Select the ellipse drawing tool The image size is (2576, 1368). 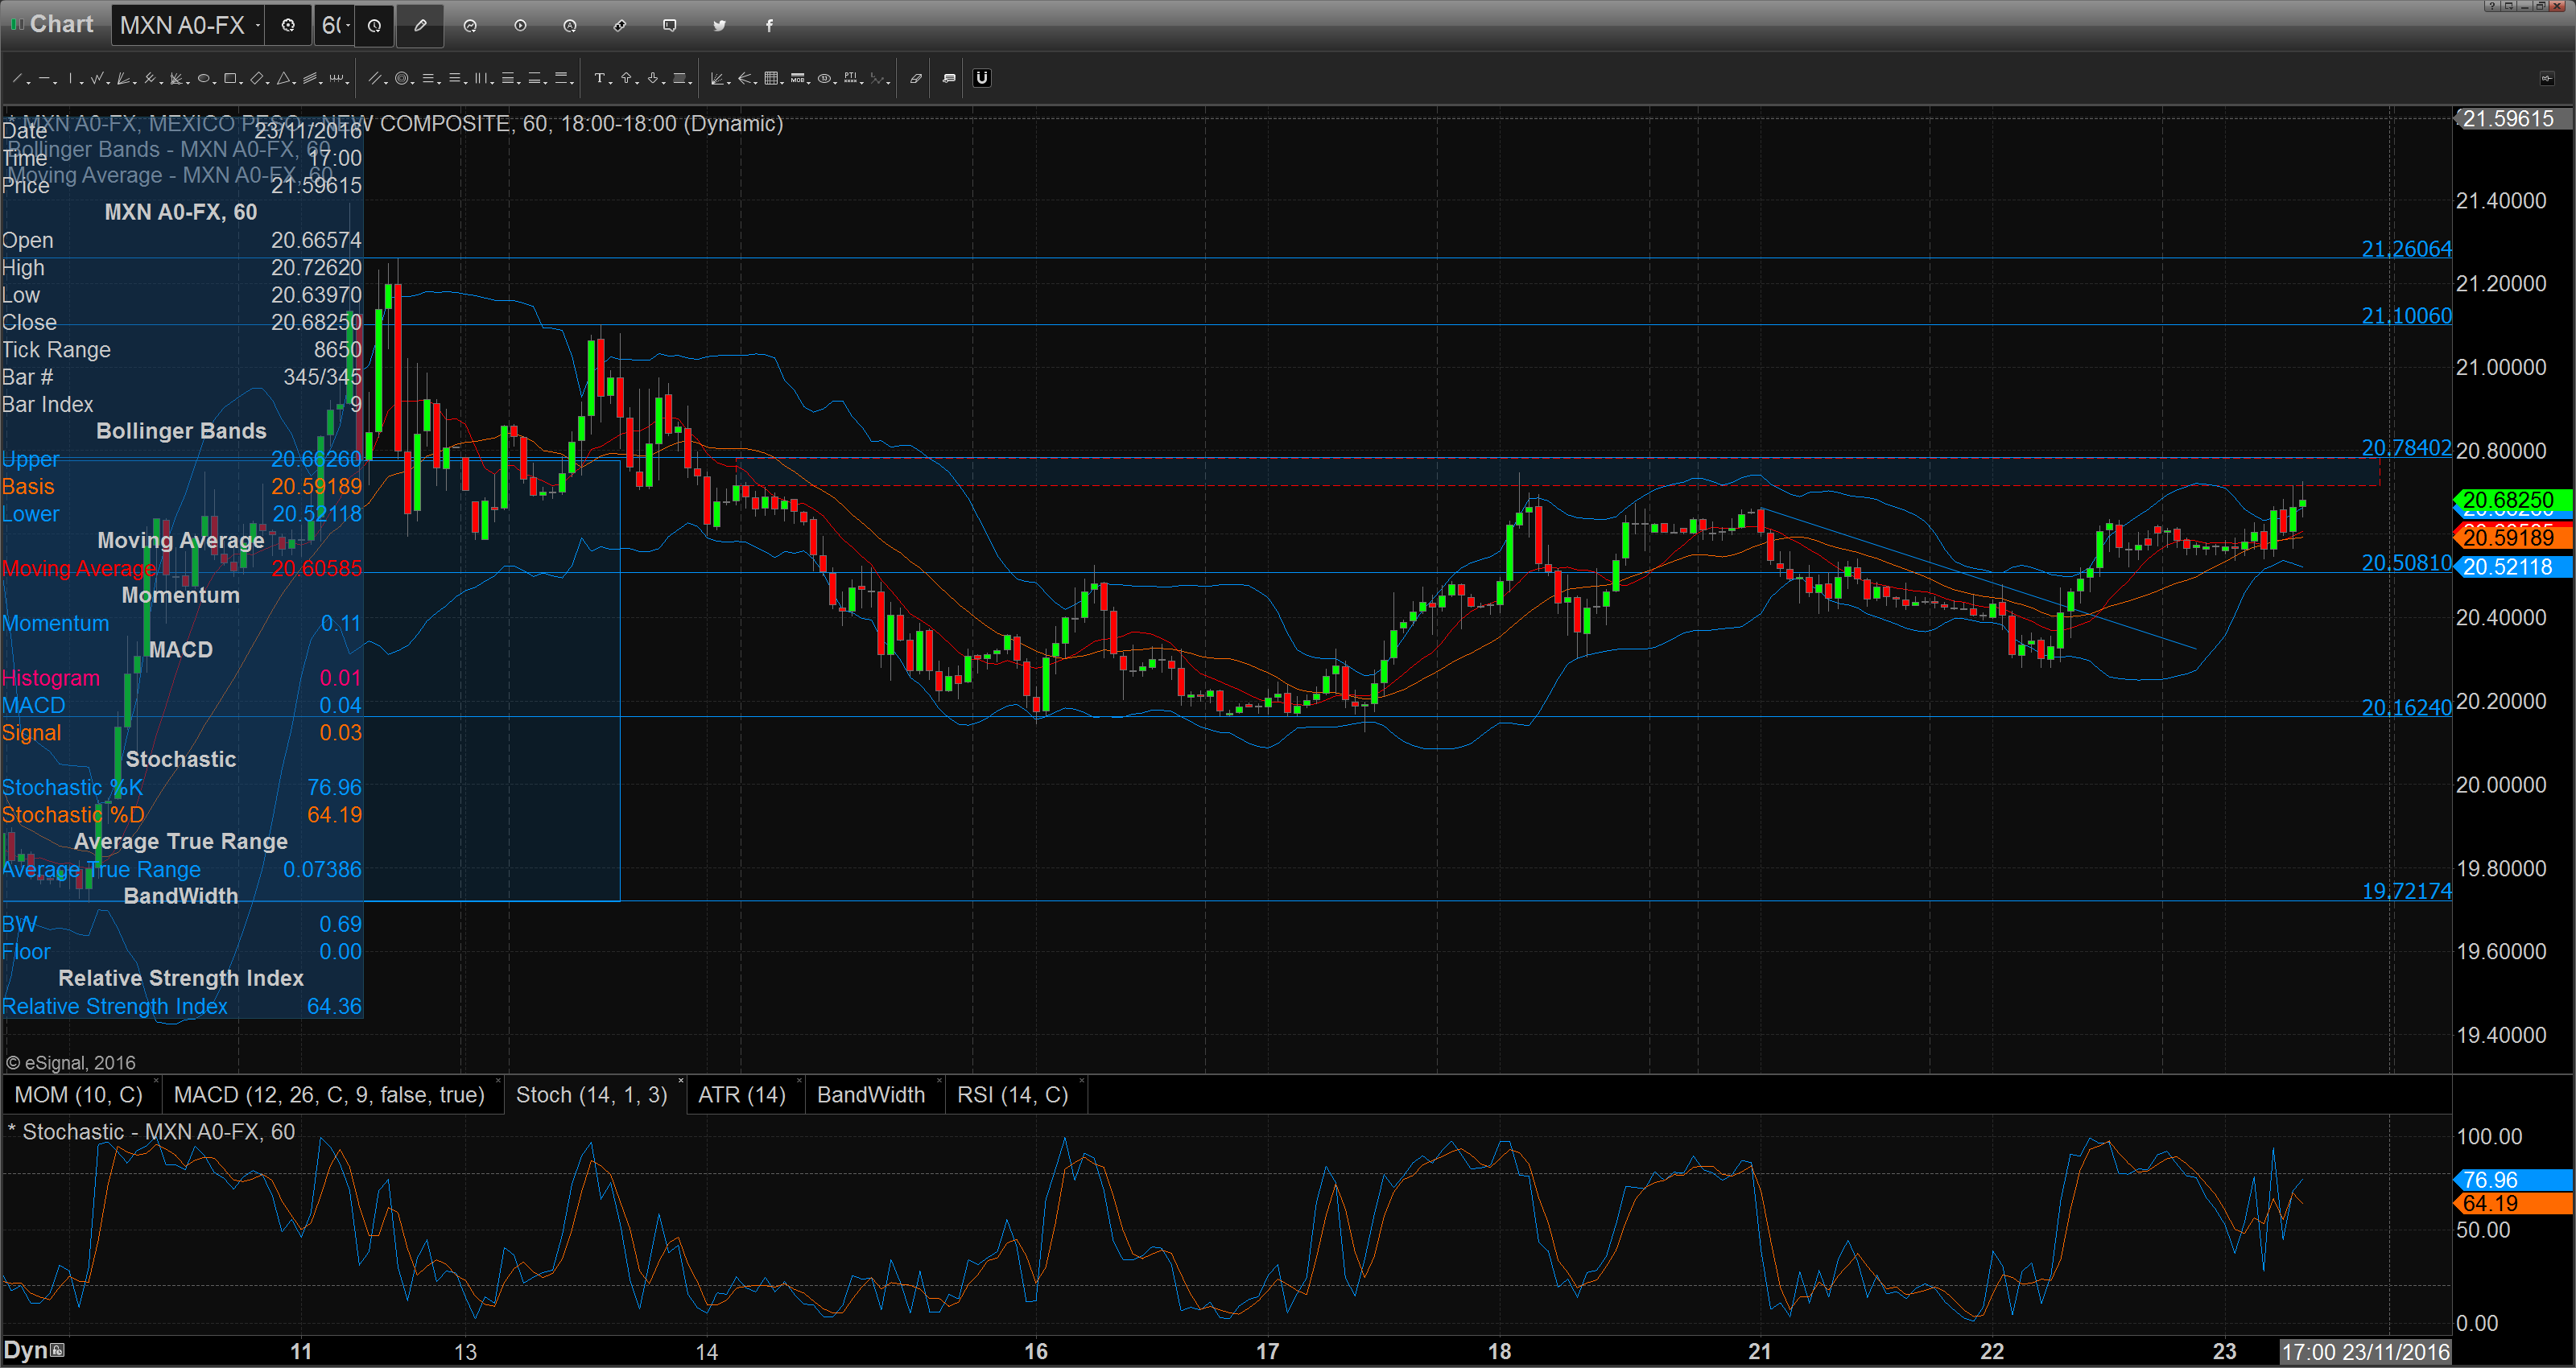click(204, 78)
